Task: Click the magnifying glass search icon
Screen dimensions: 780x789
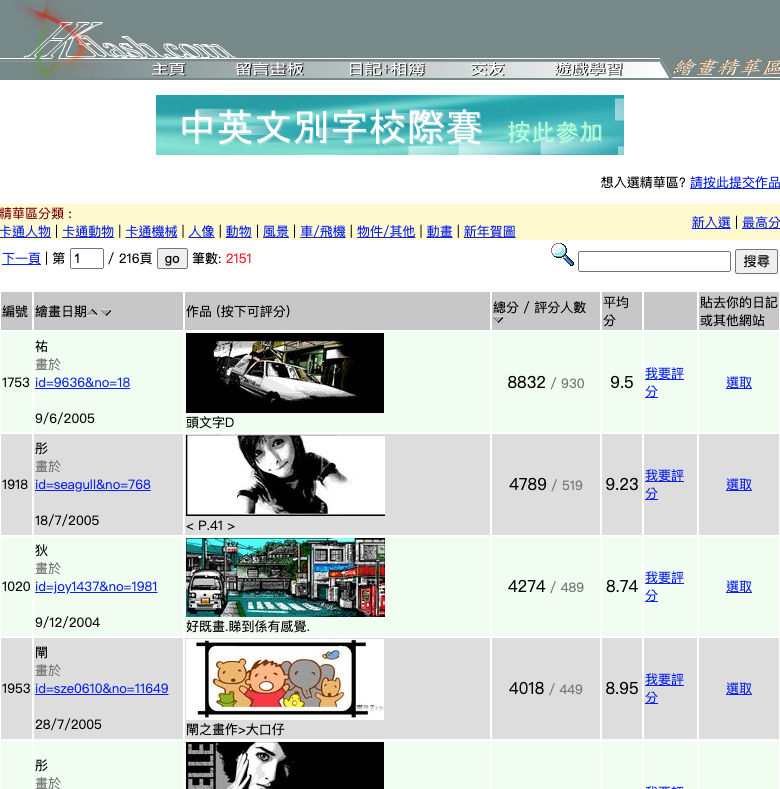Action: tap(562, 255)
